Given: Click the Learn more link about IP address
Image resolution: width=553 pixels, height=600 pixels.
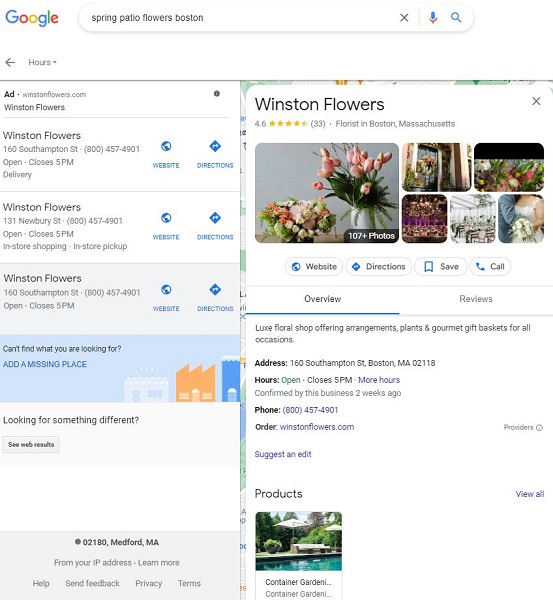Looking at the screenshot, I should [158, 562].
